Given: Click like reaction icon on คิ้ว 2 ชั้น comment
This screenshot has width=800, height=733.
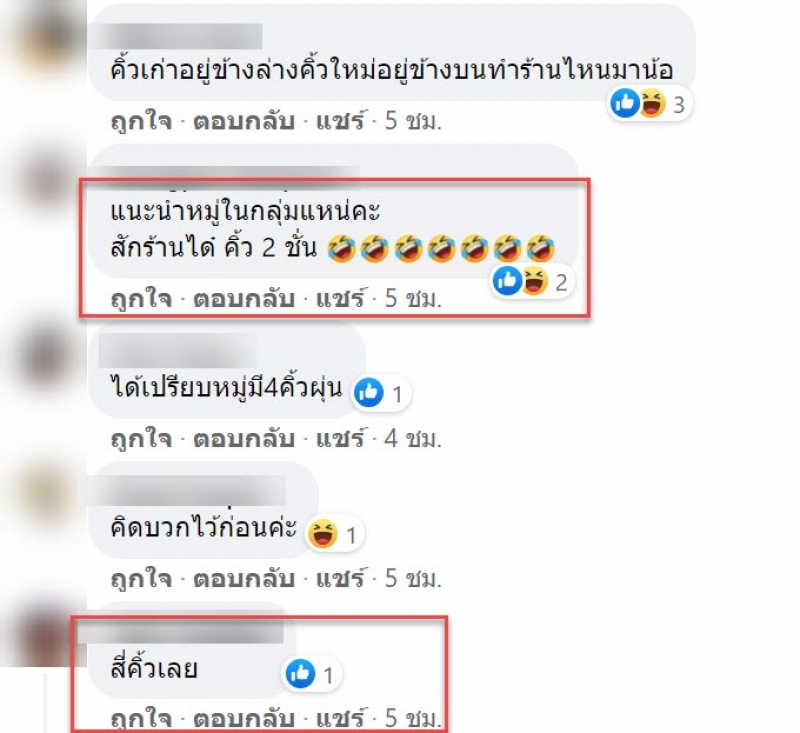Looking at the screenshot, I should [507, 281].
